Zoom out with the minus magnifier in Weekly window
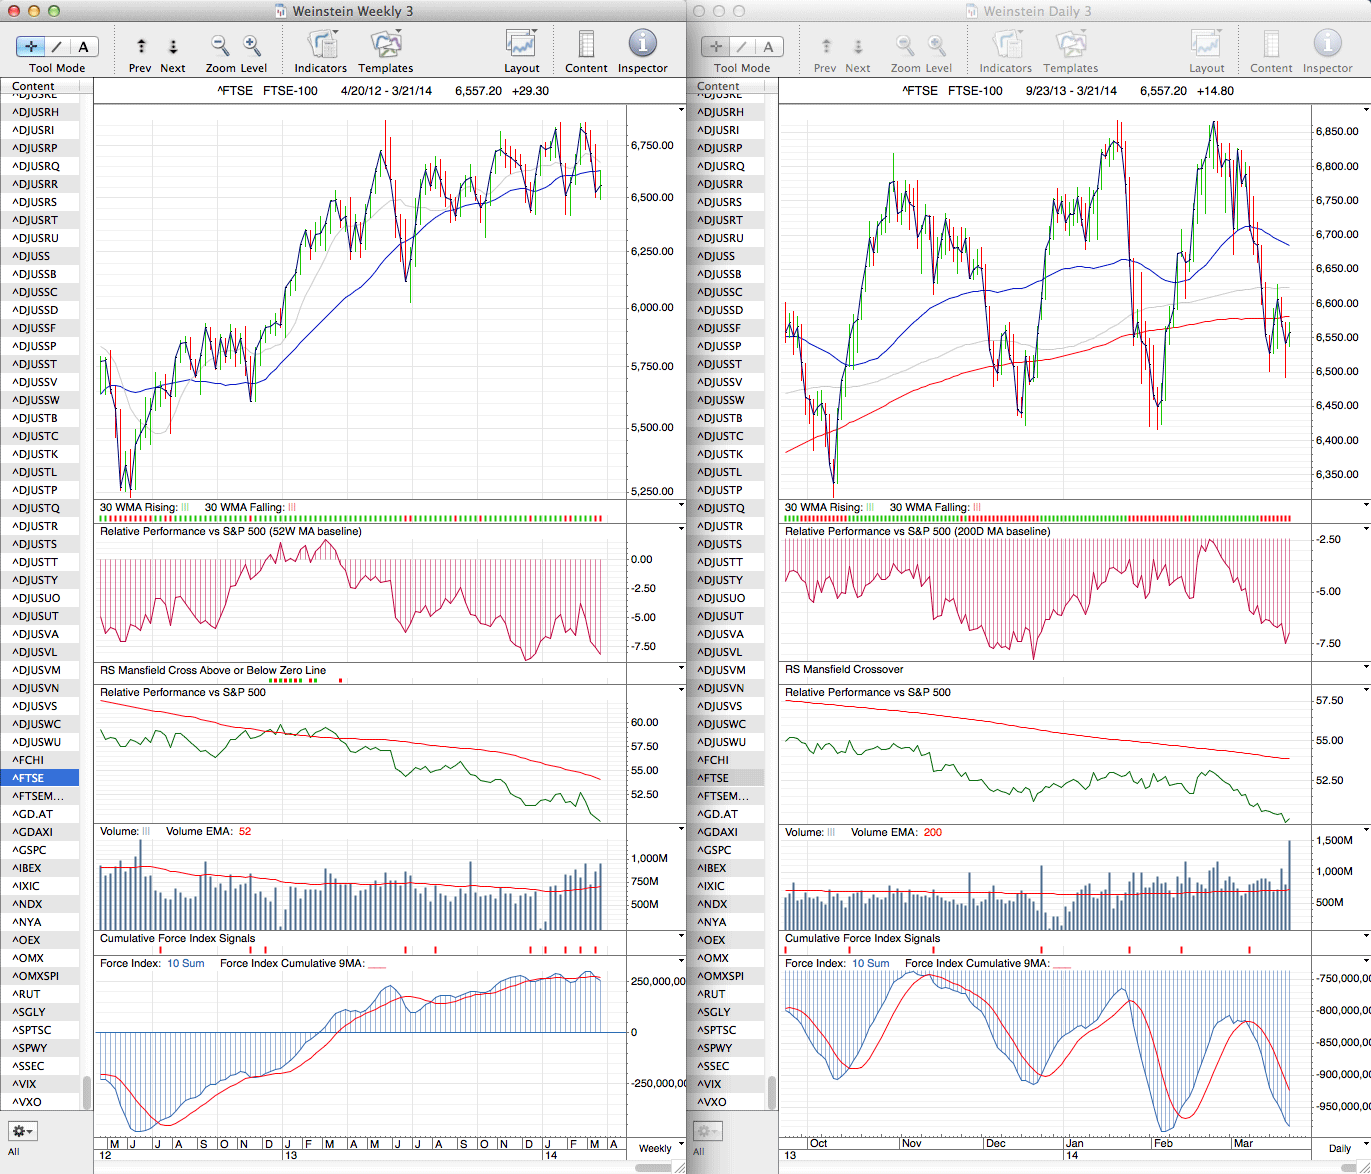The image size is (1371, 1174). click(x=220, y=46)
